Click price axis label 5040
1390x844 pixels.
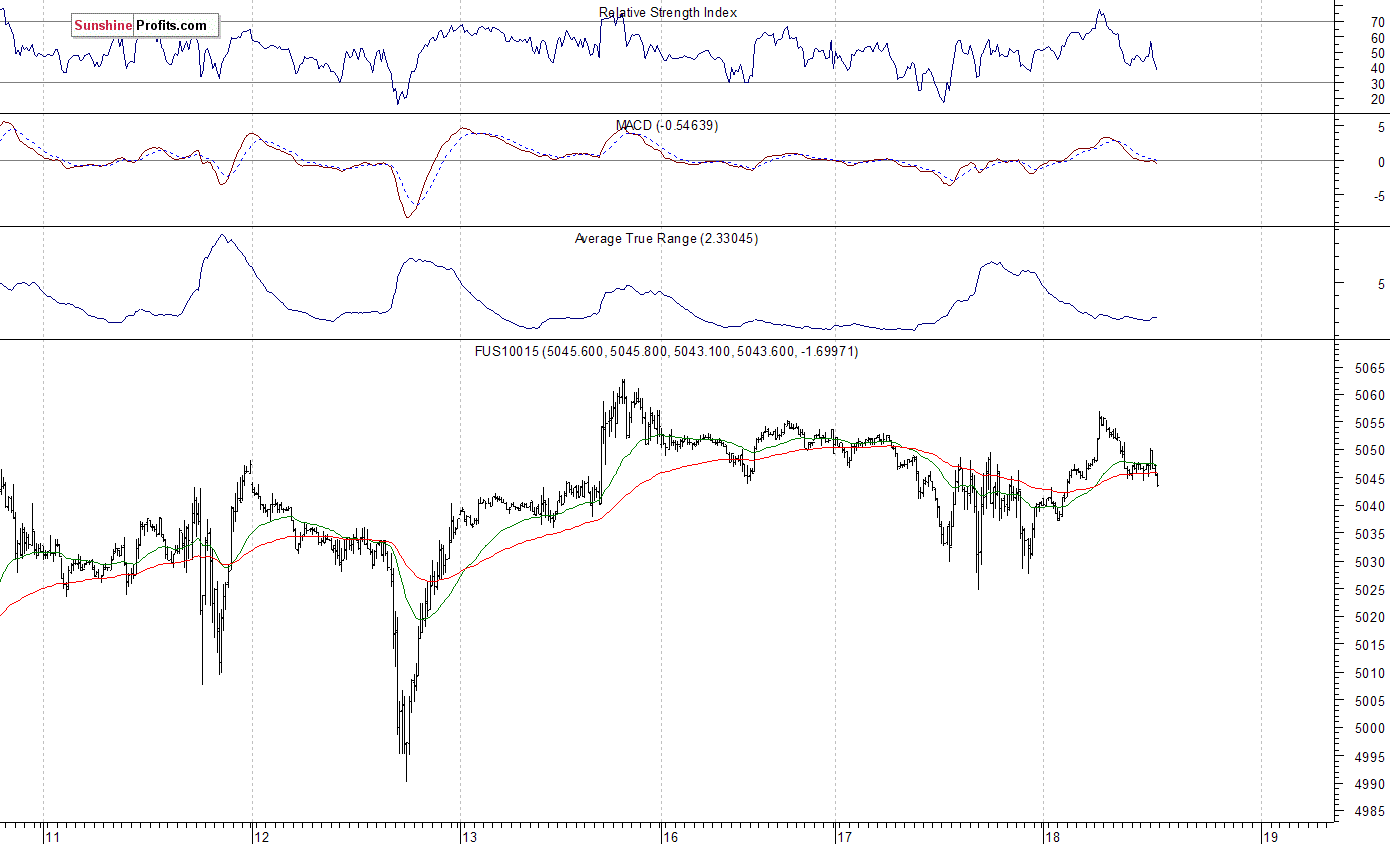1370,507
